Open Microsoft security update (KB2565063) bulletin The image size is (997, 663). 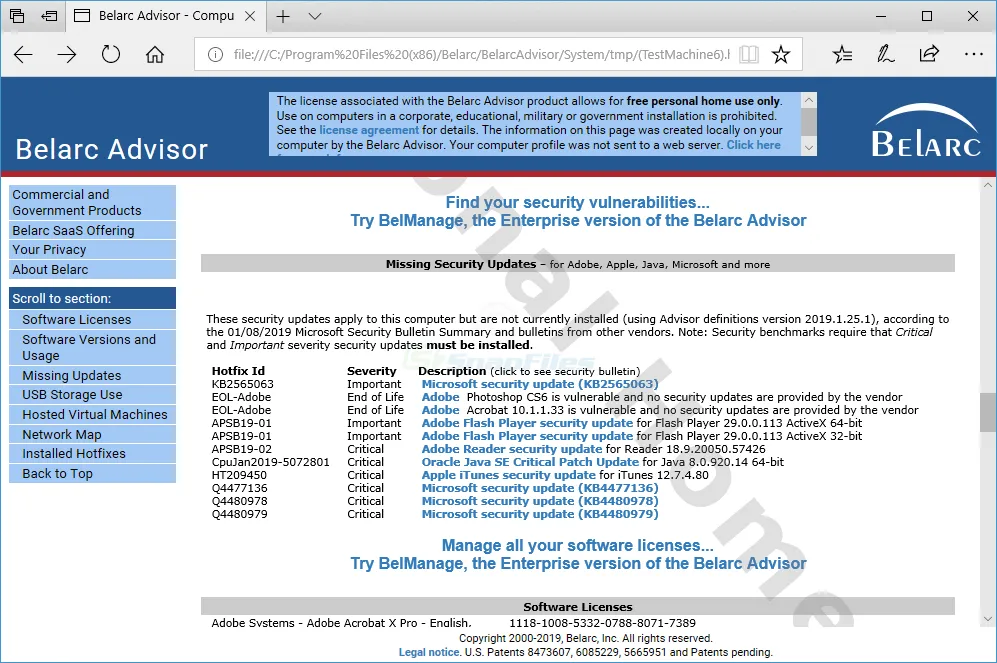(540, 384)
